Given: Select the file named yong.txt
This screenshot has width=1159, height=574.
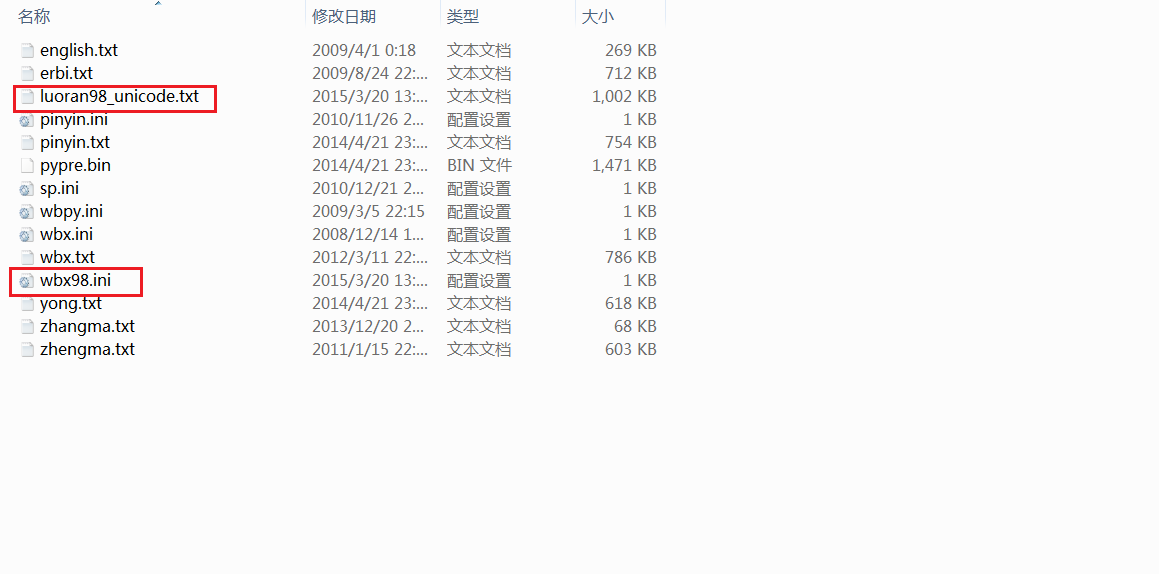Looking at the screenshot, I should [x=71, y=304].
